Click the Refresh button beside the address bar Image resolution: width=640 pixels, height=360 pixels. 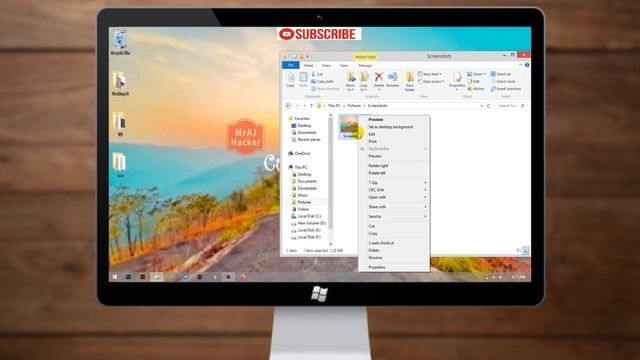489,106
